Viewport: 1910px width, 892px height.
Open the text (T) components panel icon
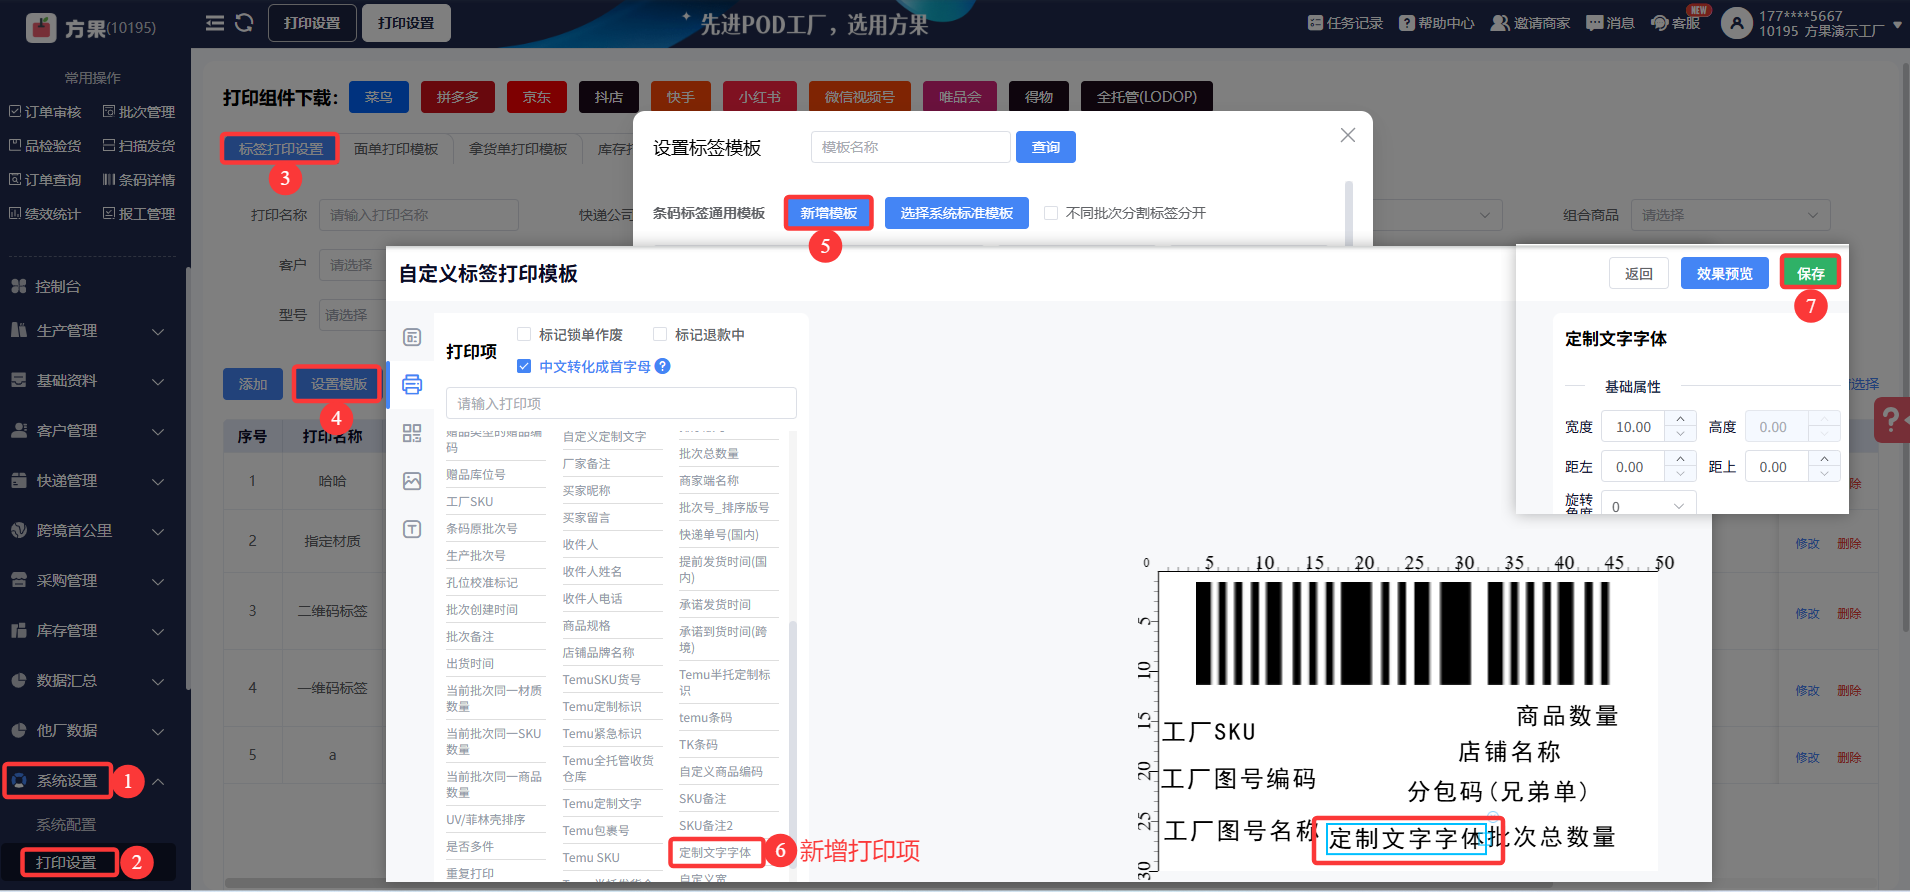point(412,529)
